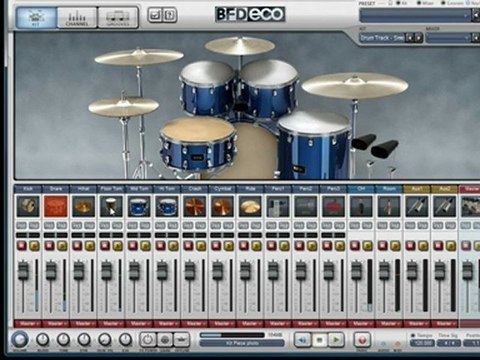Switch to the Channel page tab

[x=77, y=17]
